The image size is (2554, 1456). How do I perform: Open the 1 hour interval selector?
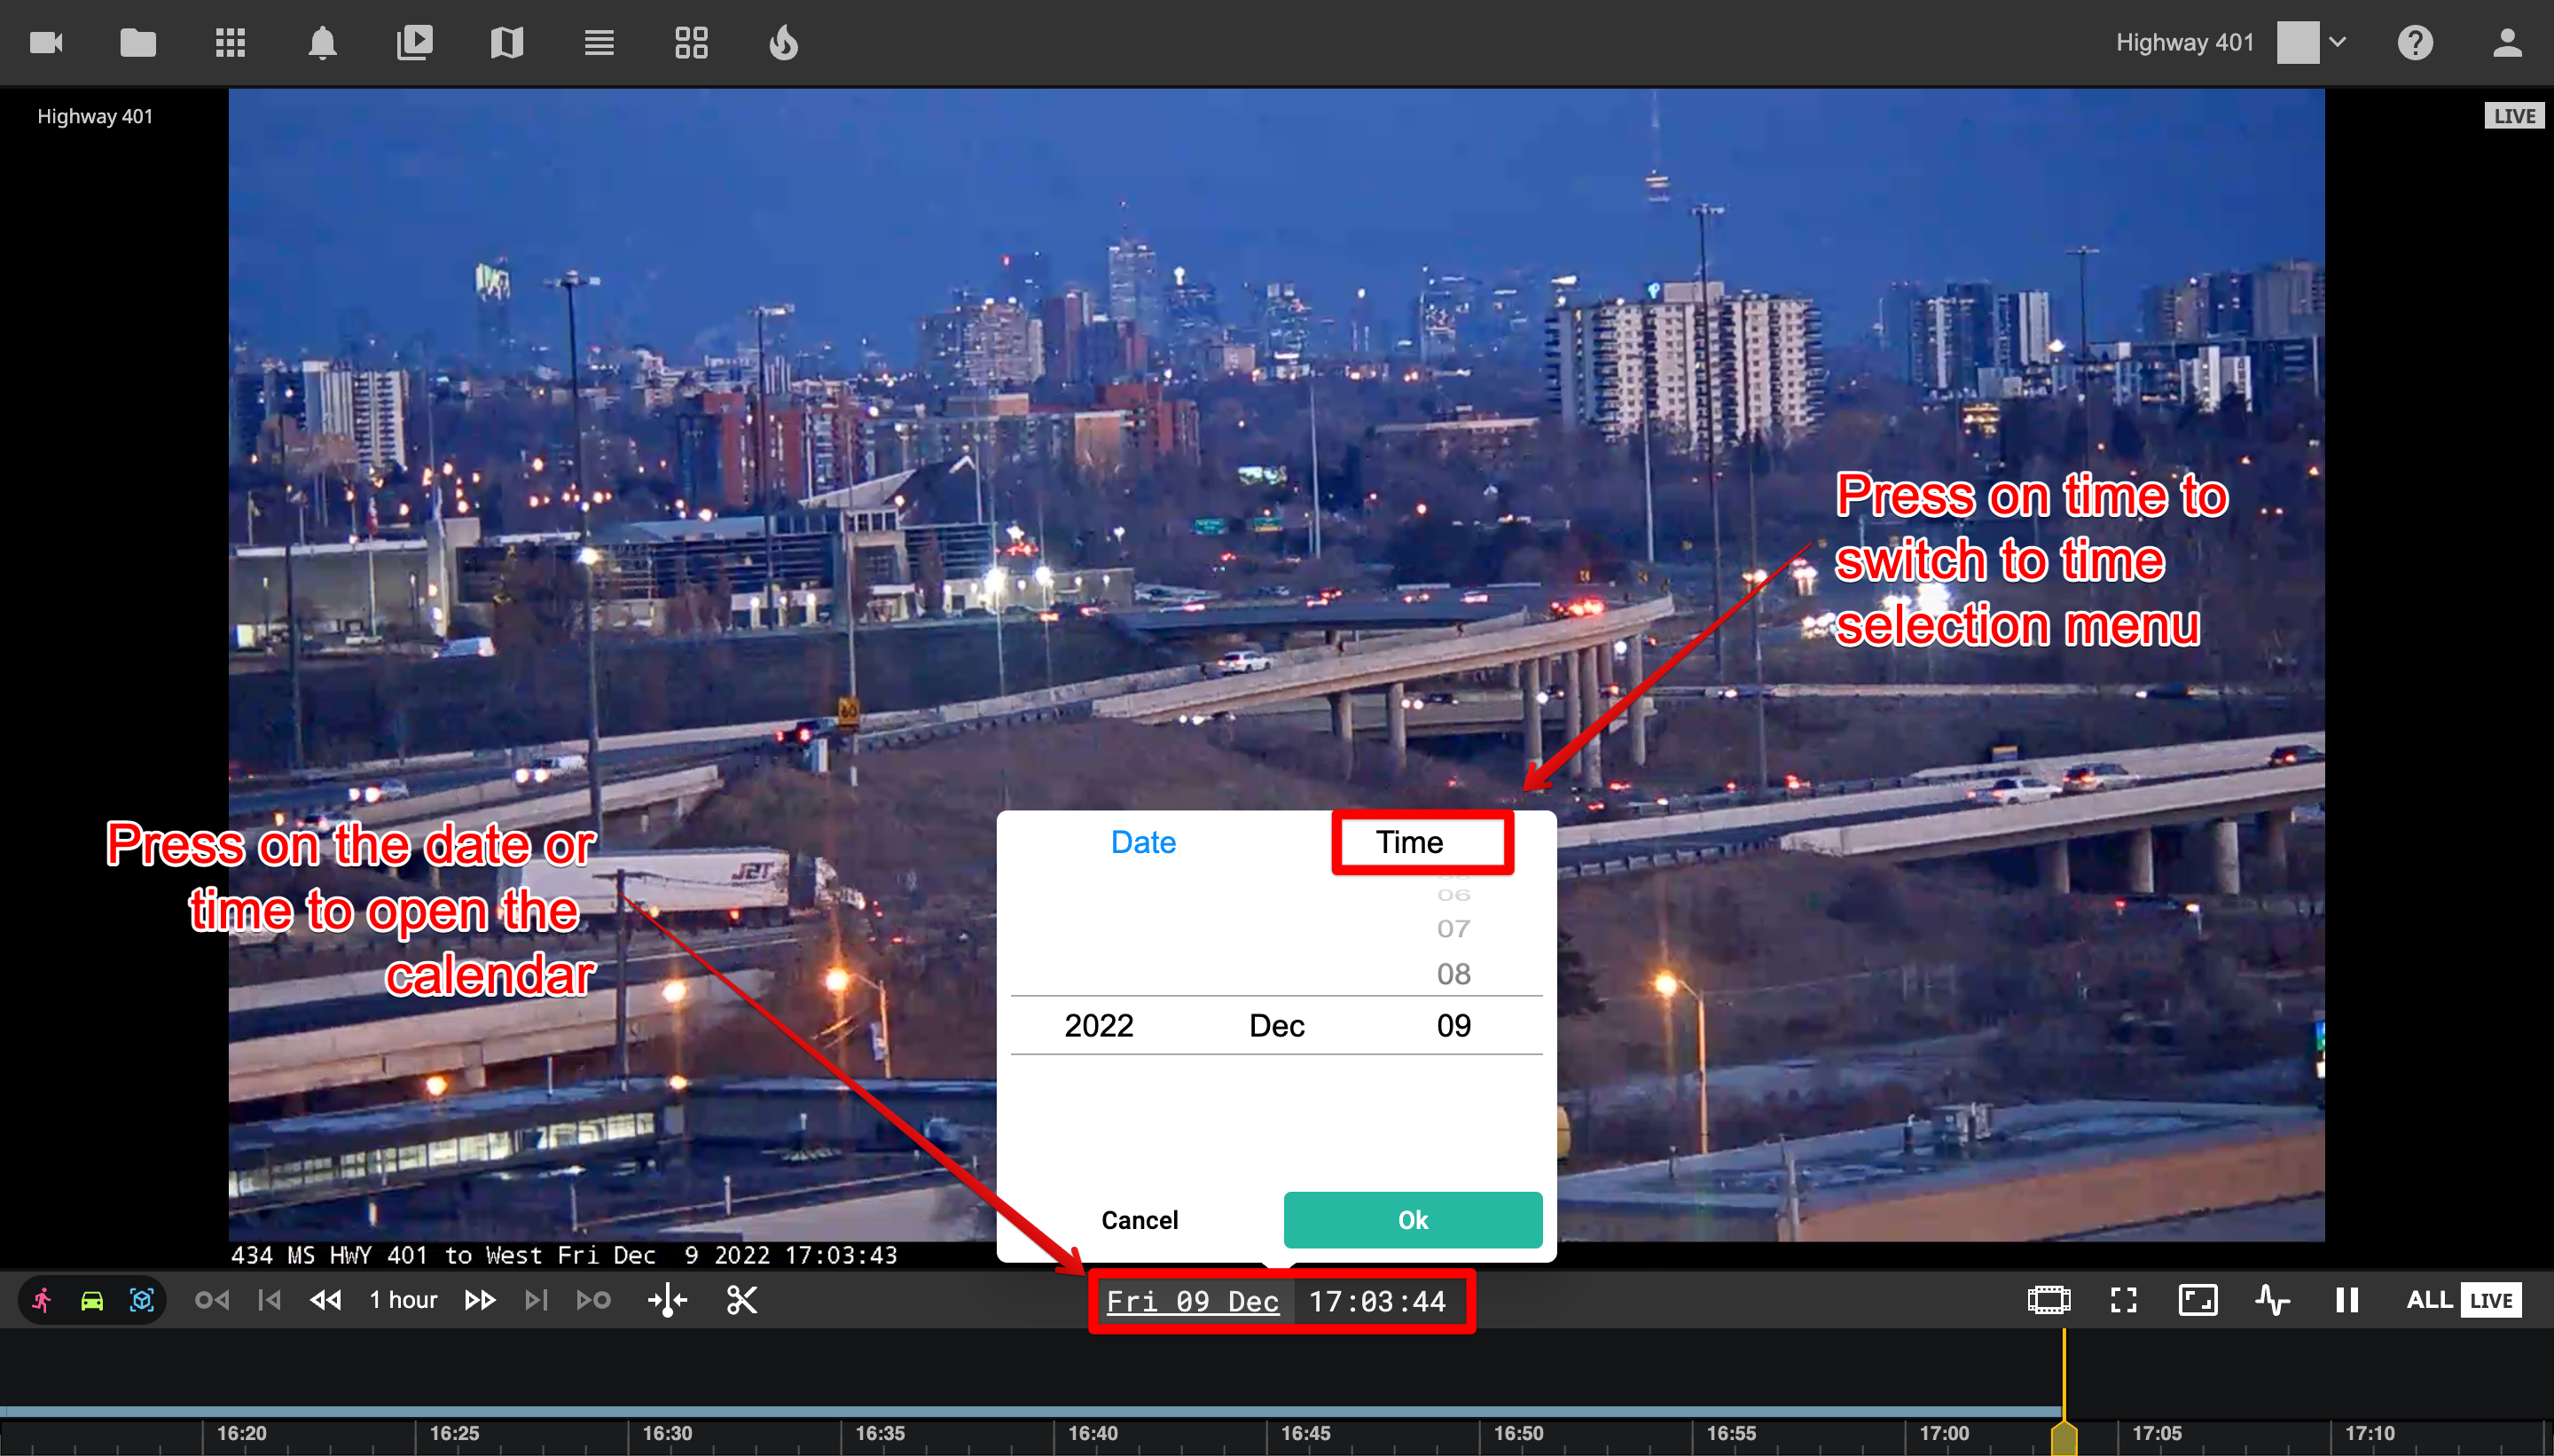(x=403, y=1300)
